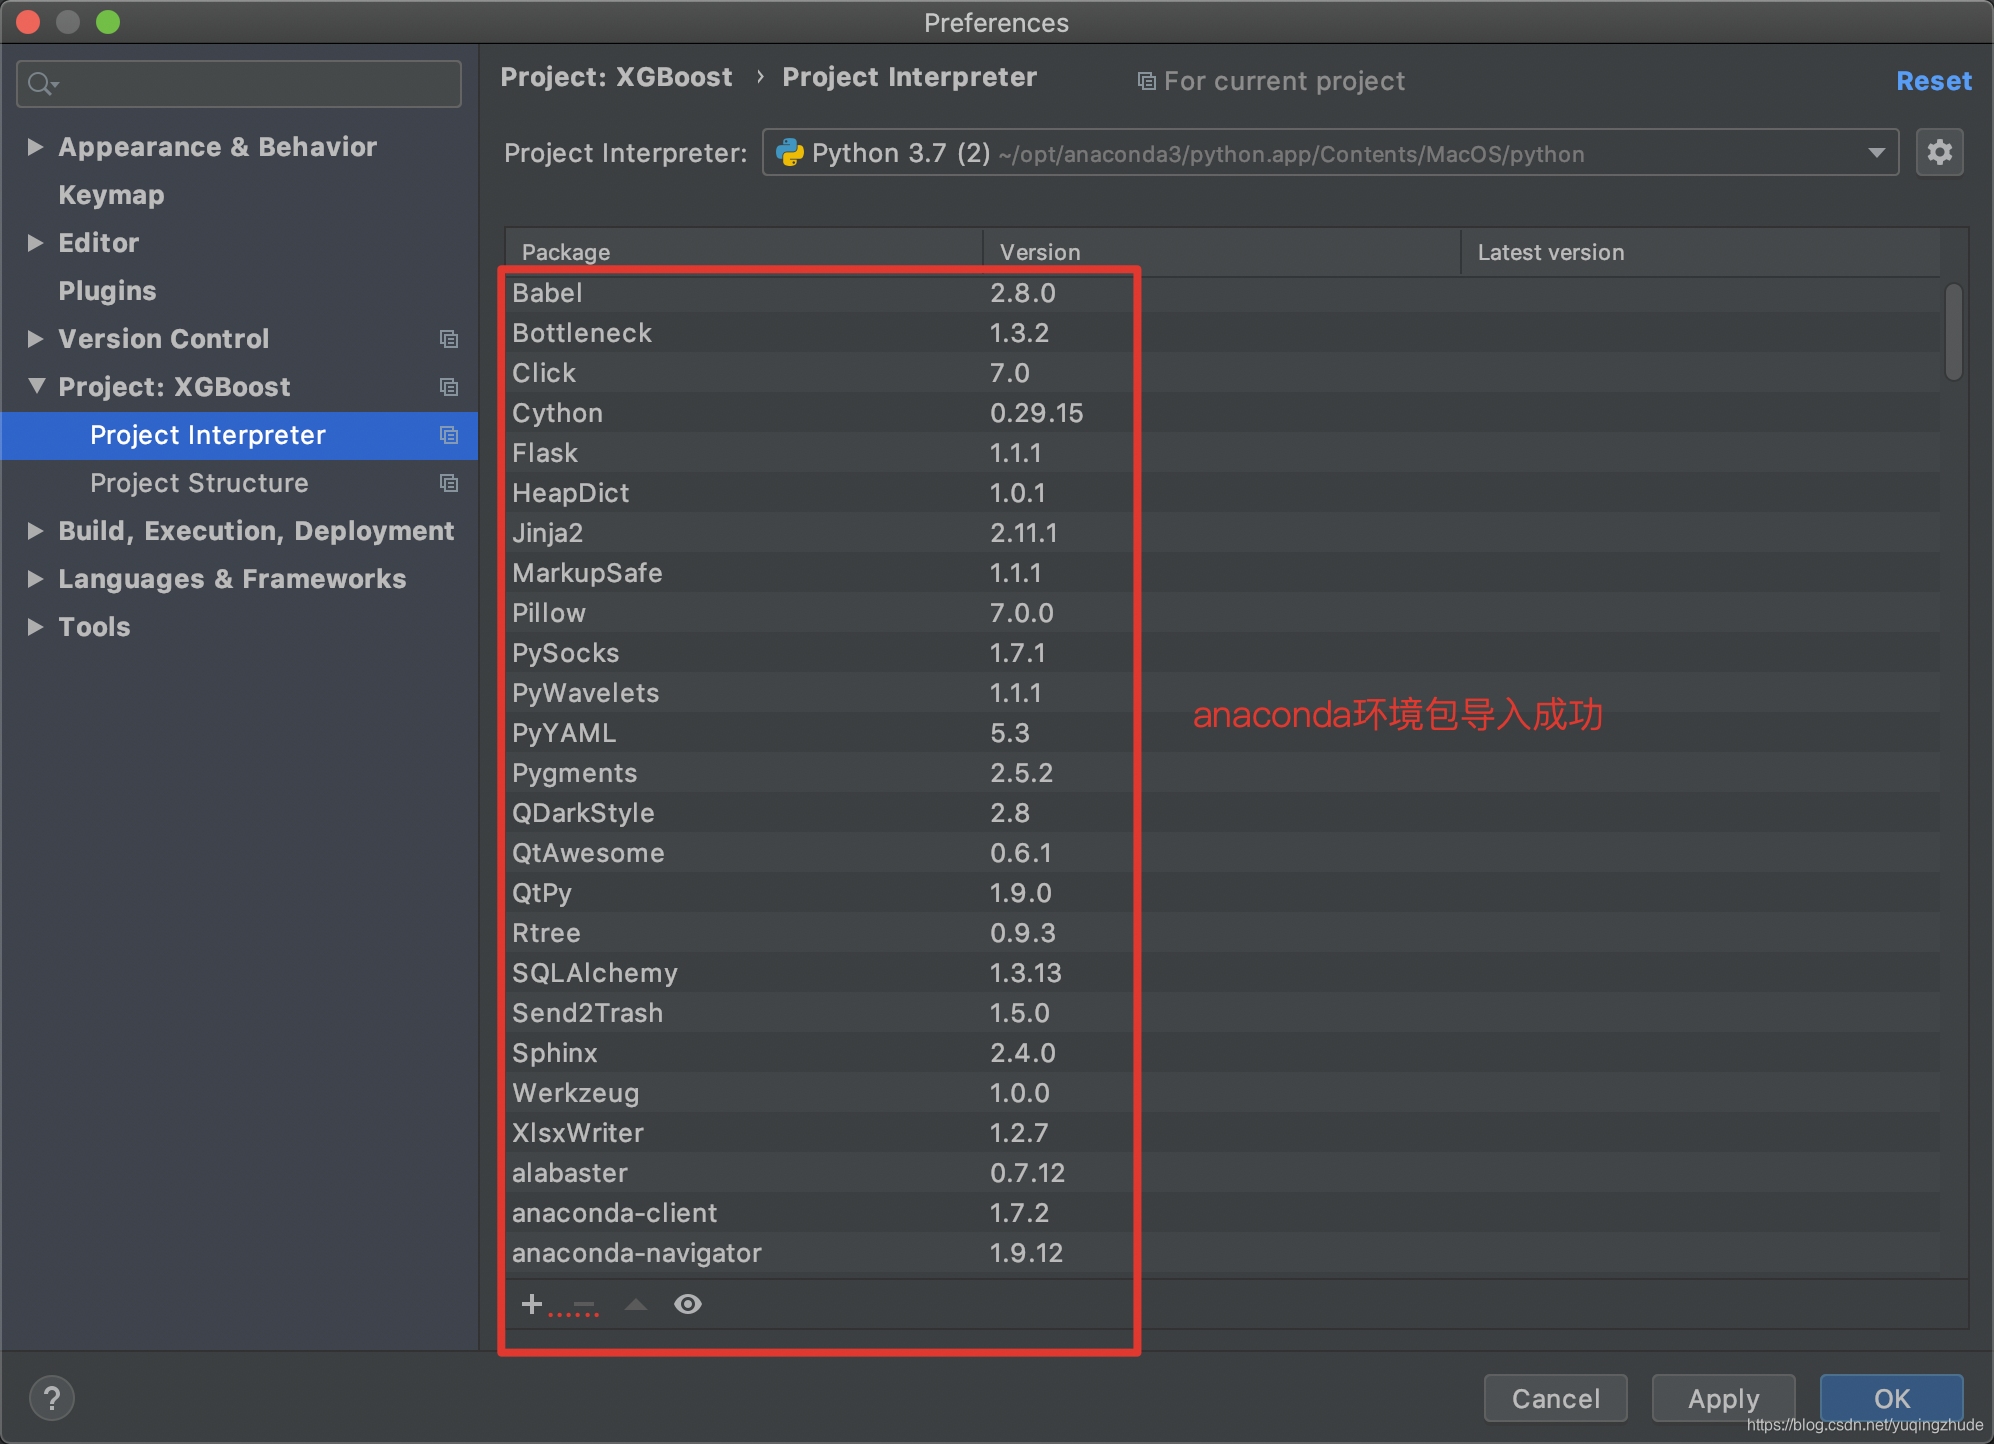This screenshot has height=1444, width=1994.
Task: Confirm with the OK button
Action: [1891, 1398]
